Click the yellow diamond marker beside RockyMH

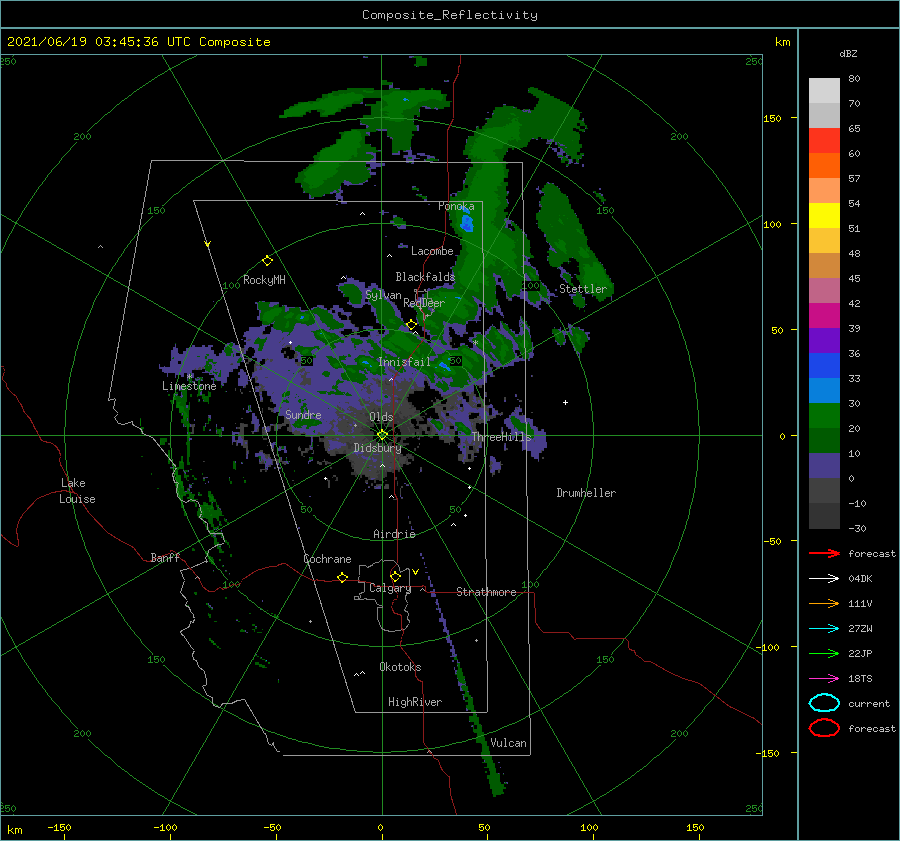click(267, 261)
